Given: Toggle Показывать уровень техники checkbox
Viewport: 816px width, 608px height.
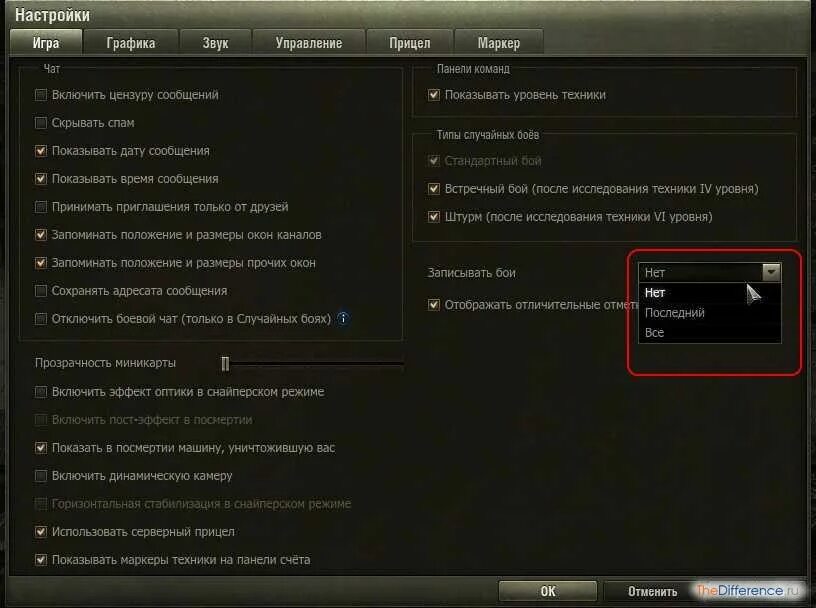Looking at the screenshot, I should point(434,95).
